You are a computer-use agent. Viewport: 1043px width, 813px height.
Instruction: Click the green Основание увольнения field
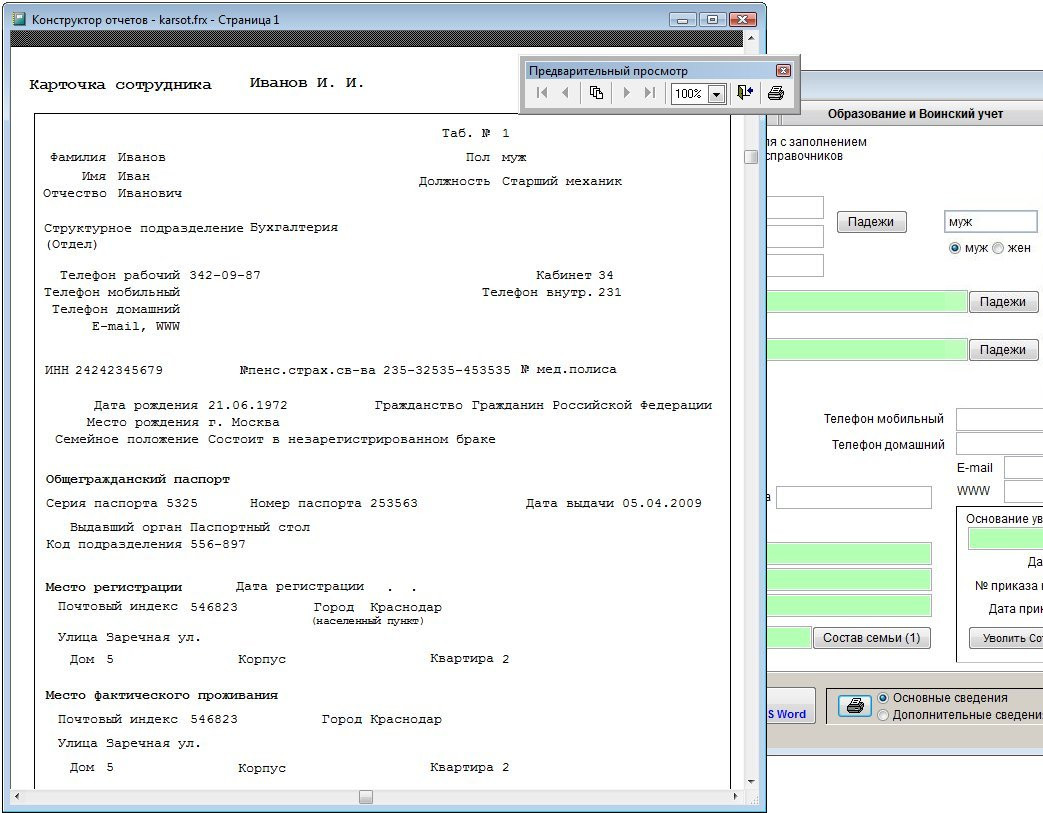click(x=1006, y=539)
